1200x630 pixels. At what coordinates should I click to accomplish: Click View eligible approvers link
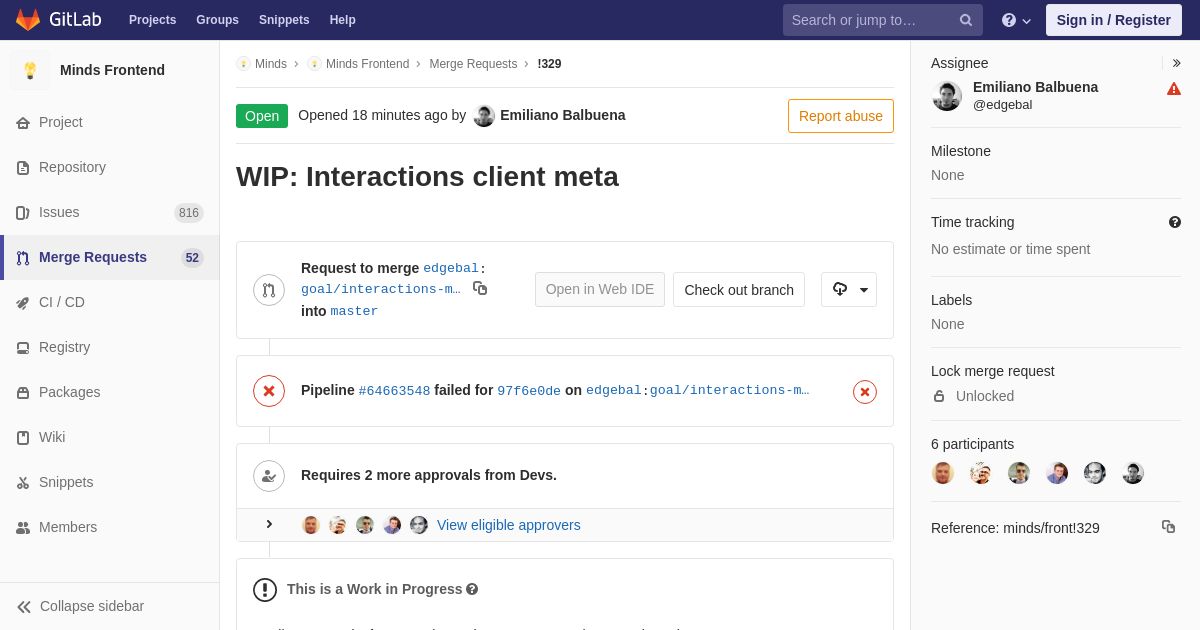point(508,525)
